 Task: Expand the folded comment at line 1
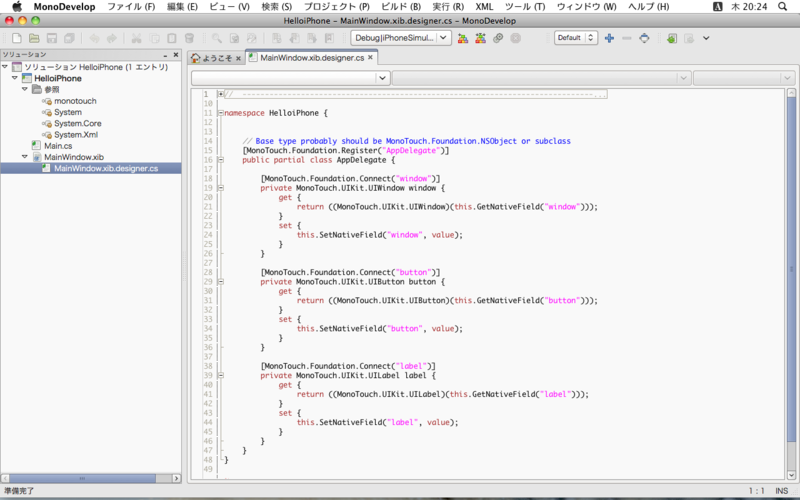[x=220, y=94]
